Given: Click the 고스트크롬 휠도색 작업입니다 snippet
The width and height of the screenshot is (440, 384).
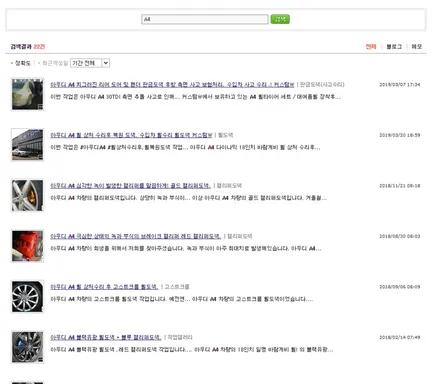Looking at the screenshot, I should tap(182, 299).
